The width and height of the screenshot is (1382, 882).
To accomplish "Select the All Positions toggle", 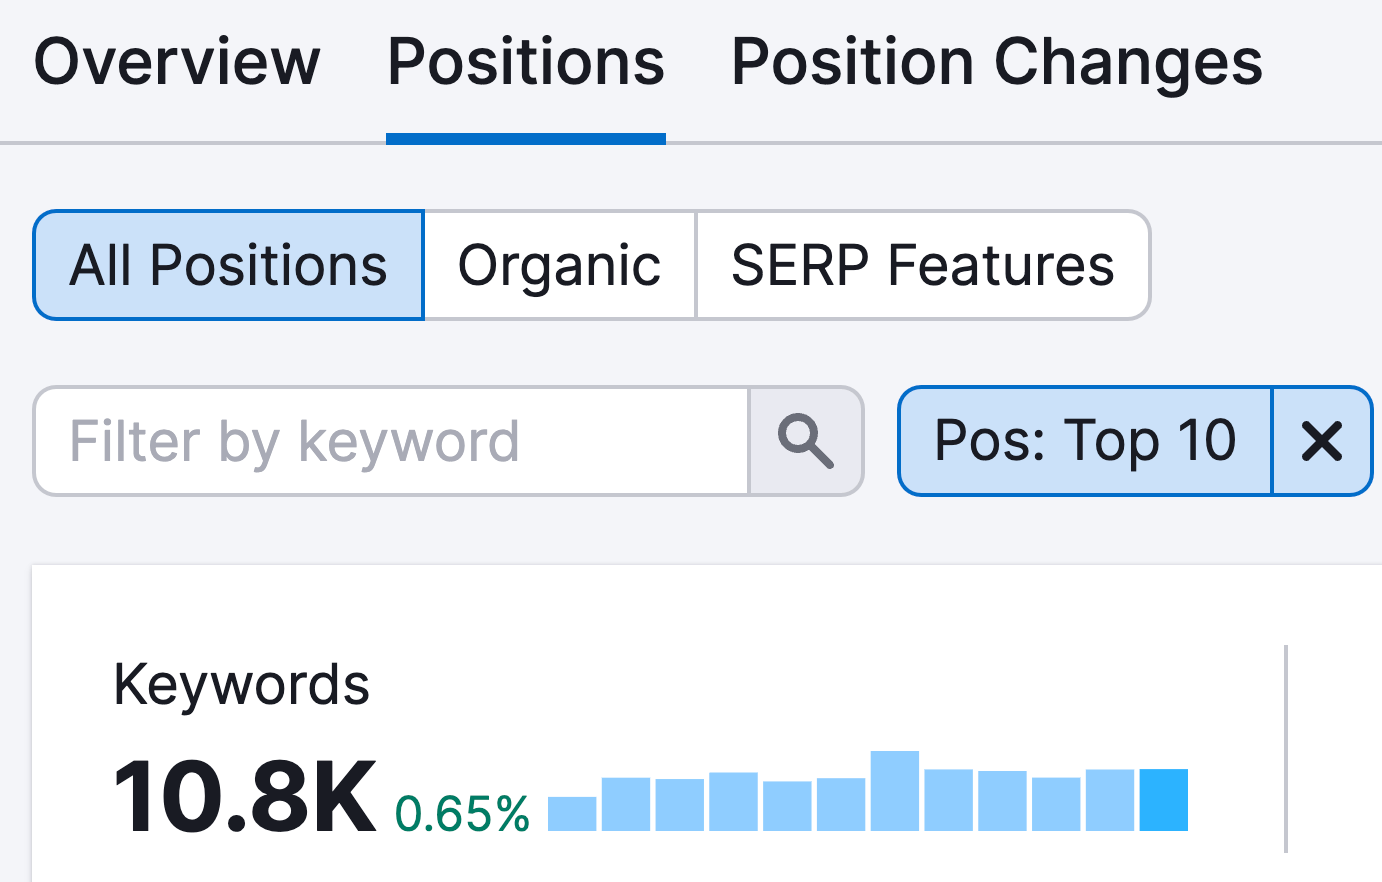I will coord(229,266).
